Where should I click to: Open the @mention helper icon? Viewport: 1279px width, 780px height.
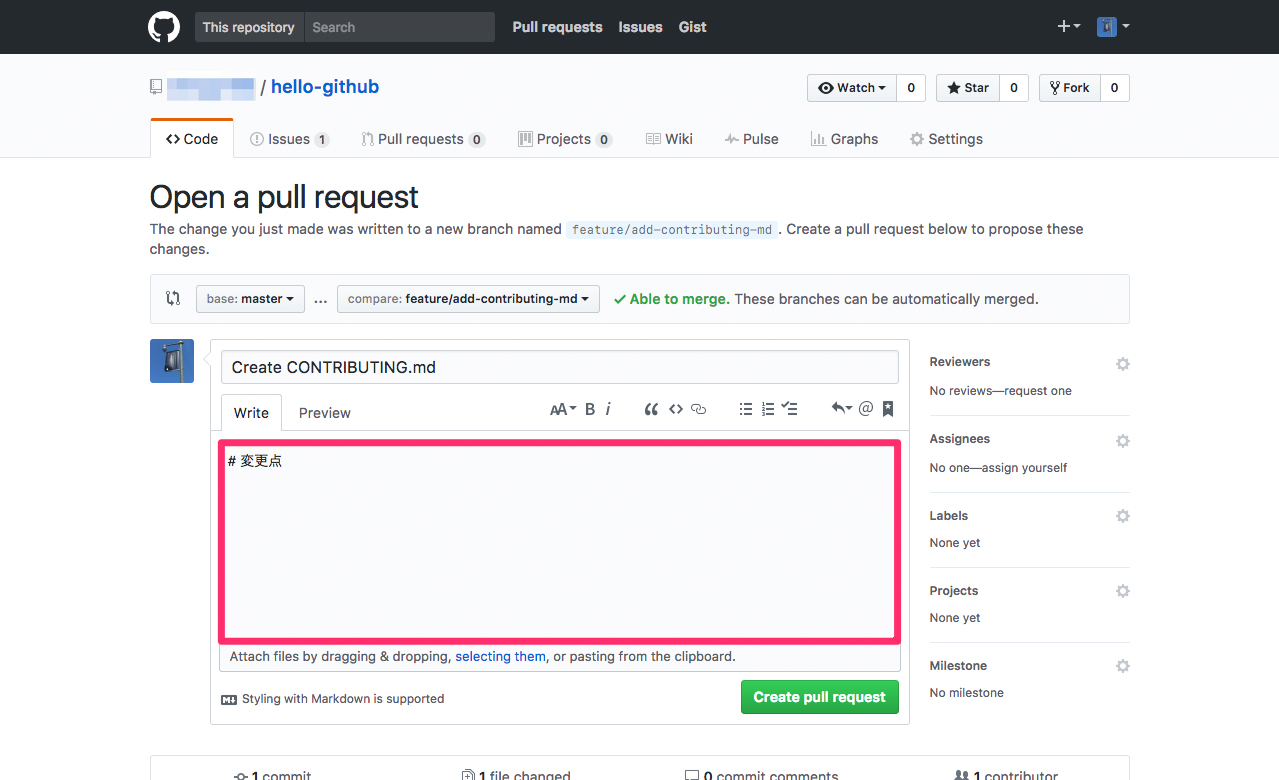[x=865, y=408]
